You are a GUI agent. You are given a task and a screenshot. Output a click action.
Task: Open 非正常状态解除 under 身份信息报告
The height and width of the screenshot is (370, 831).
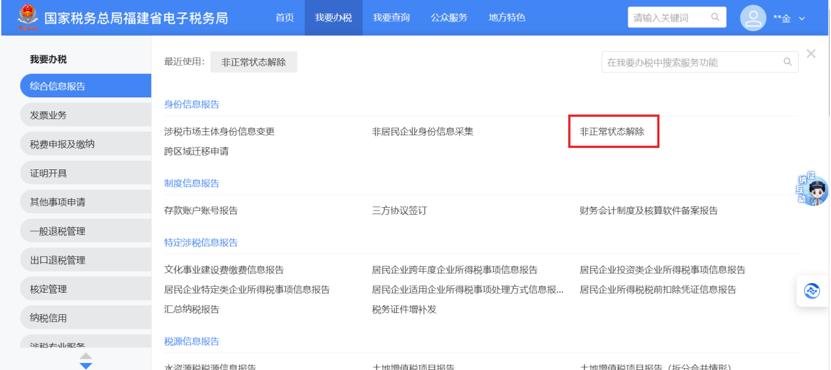click(612, 132)
